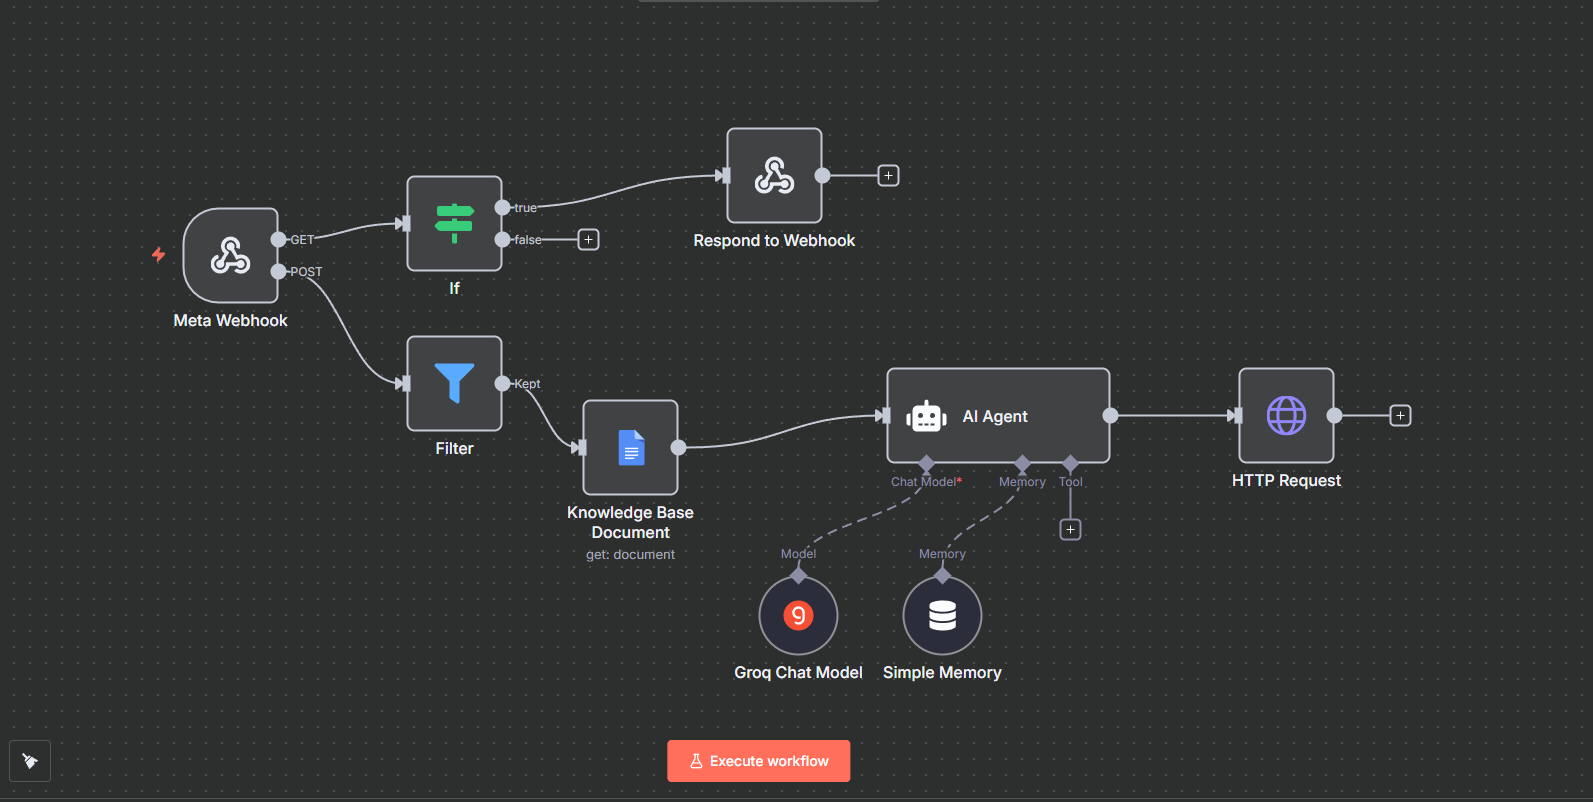1593x802 pixels.
Task: Add node after Respond to Webhook
Action: pyautogui.click(x=888, y=175)
